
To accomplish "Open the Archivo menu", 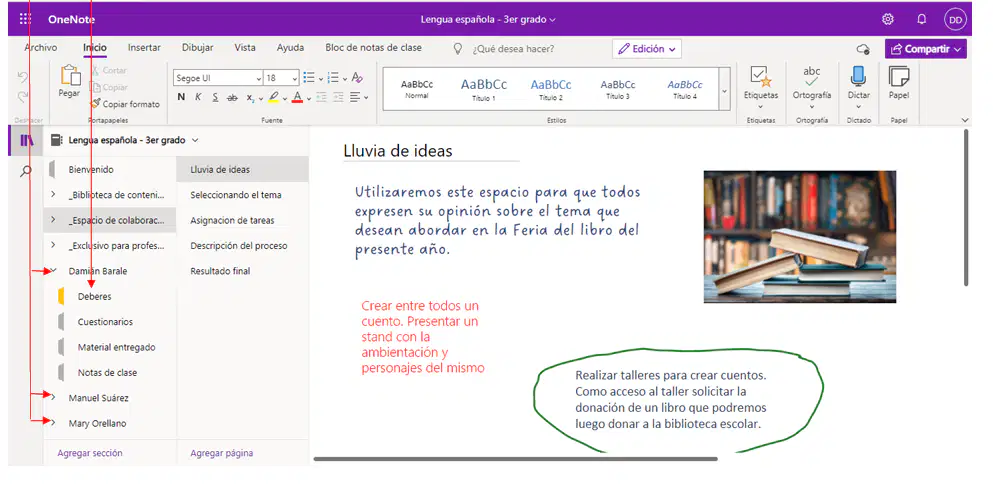I will click(41, 47).
